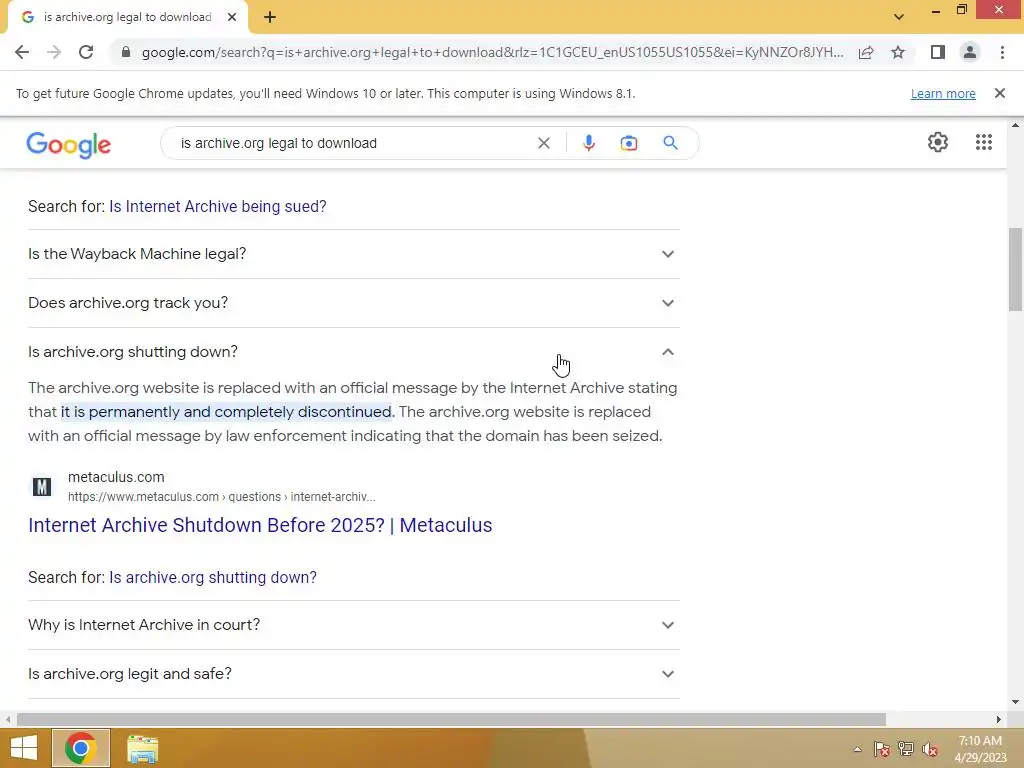
Task: Click the Chrome taskbar icon
Action: 80,748
